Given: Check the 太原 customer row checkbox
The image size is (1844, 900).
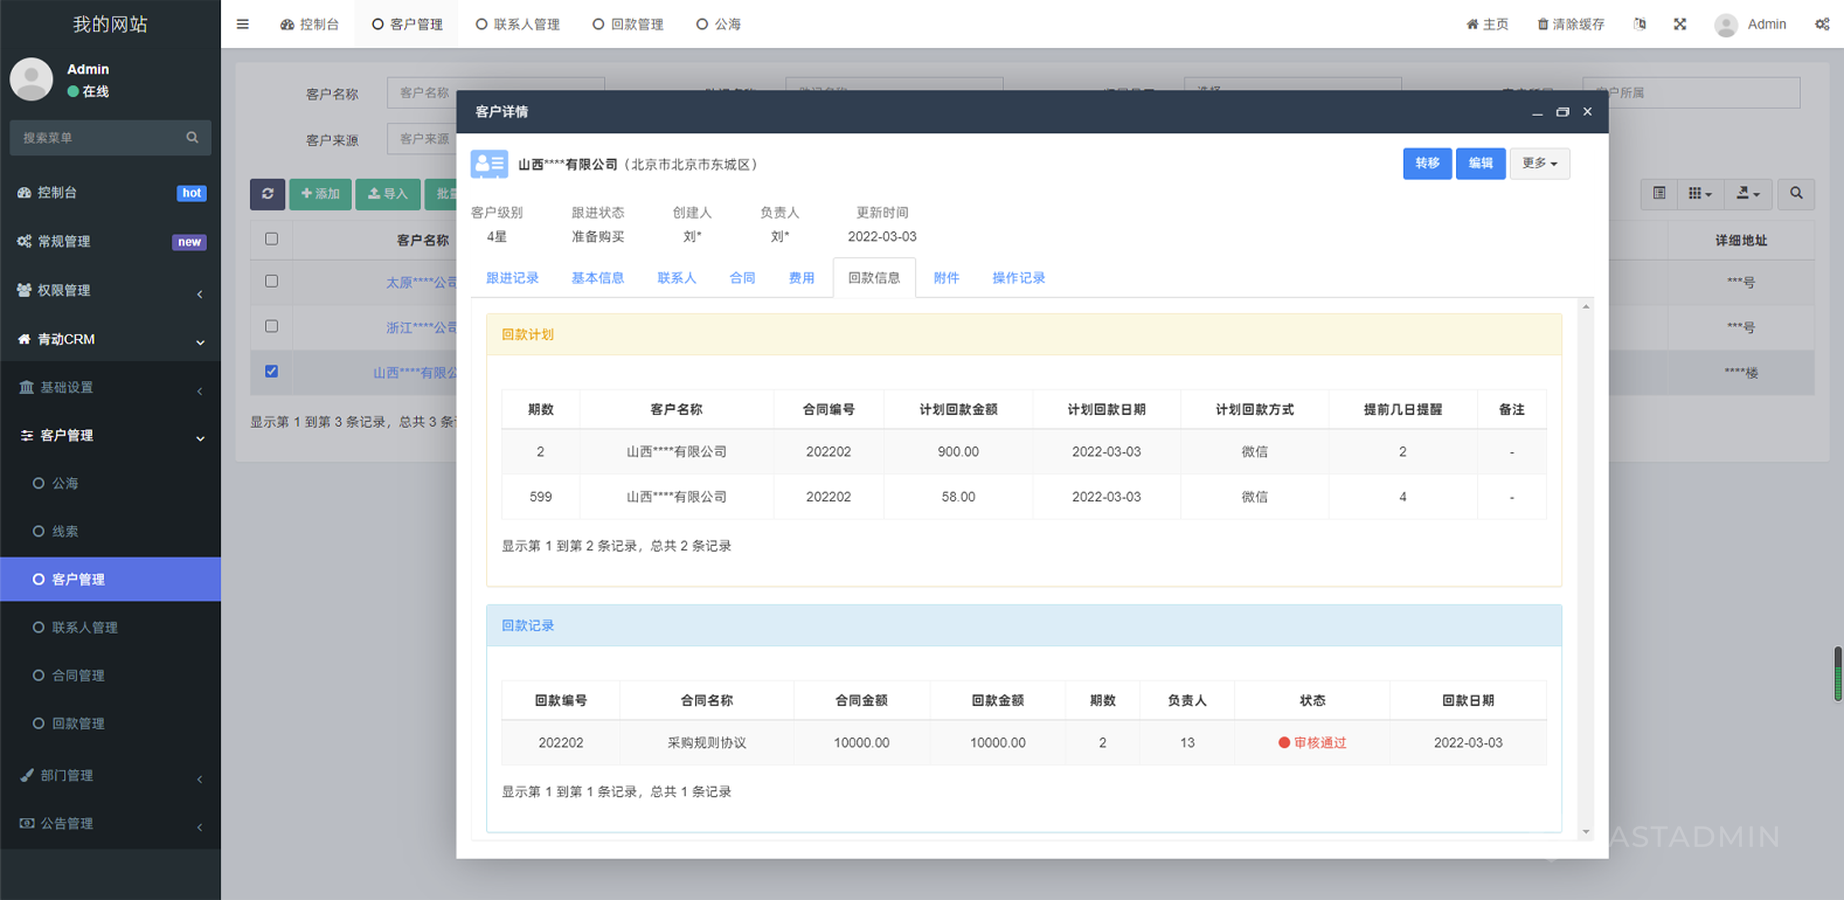Looking at the screenshot, I should click(x=271, y=282).
